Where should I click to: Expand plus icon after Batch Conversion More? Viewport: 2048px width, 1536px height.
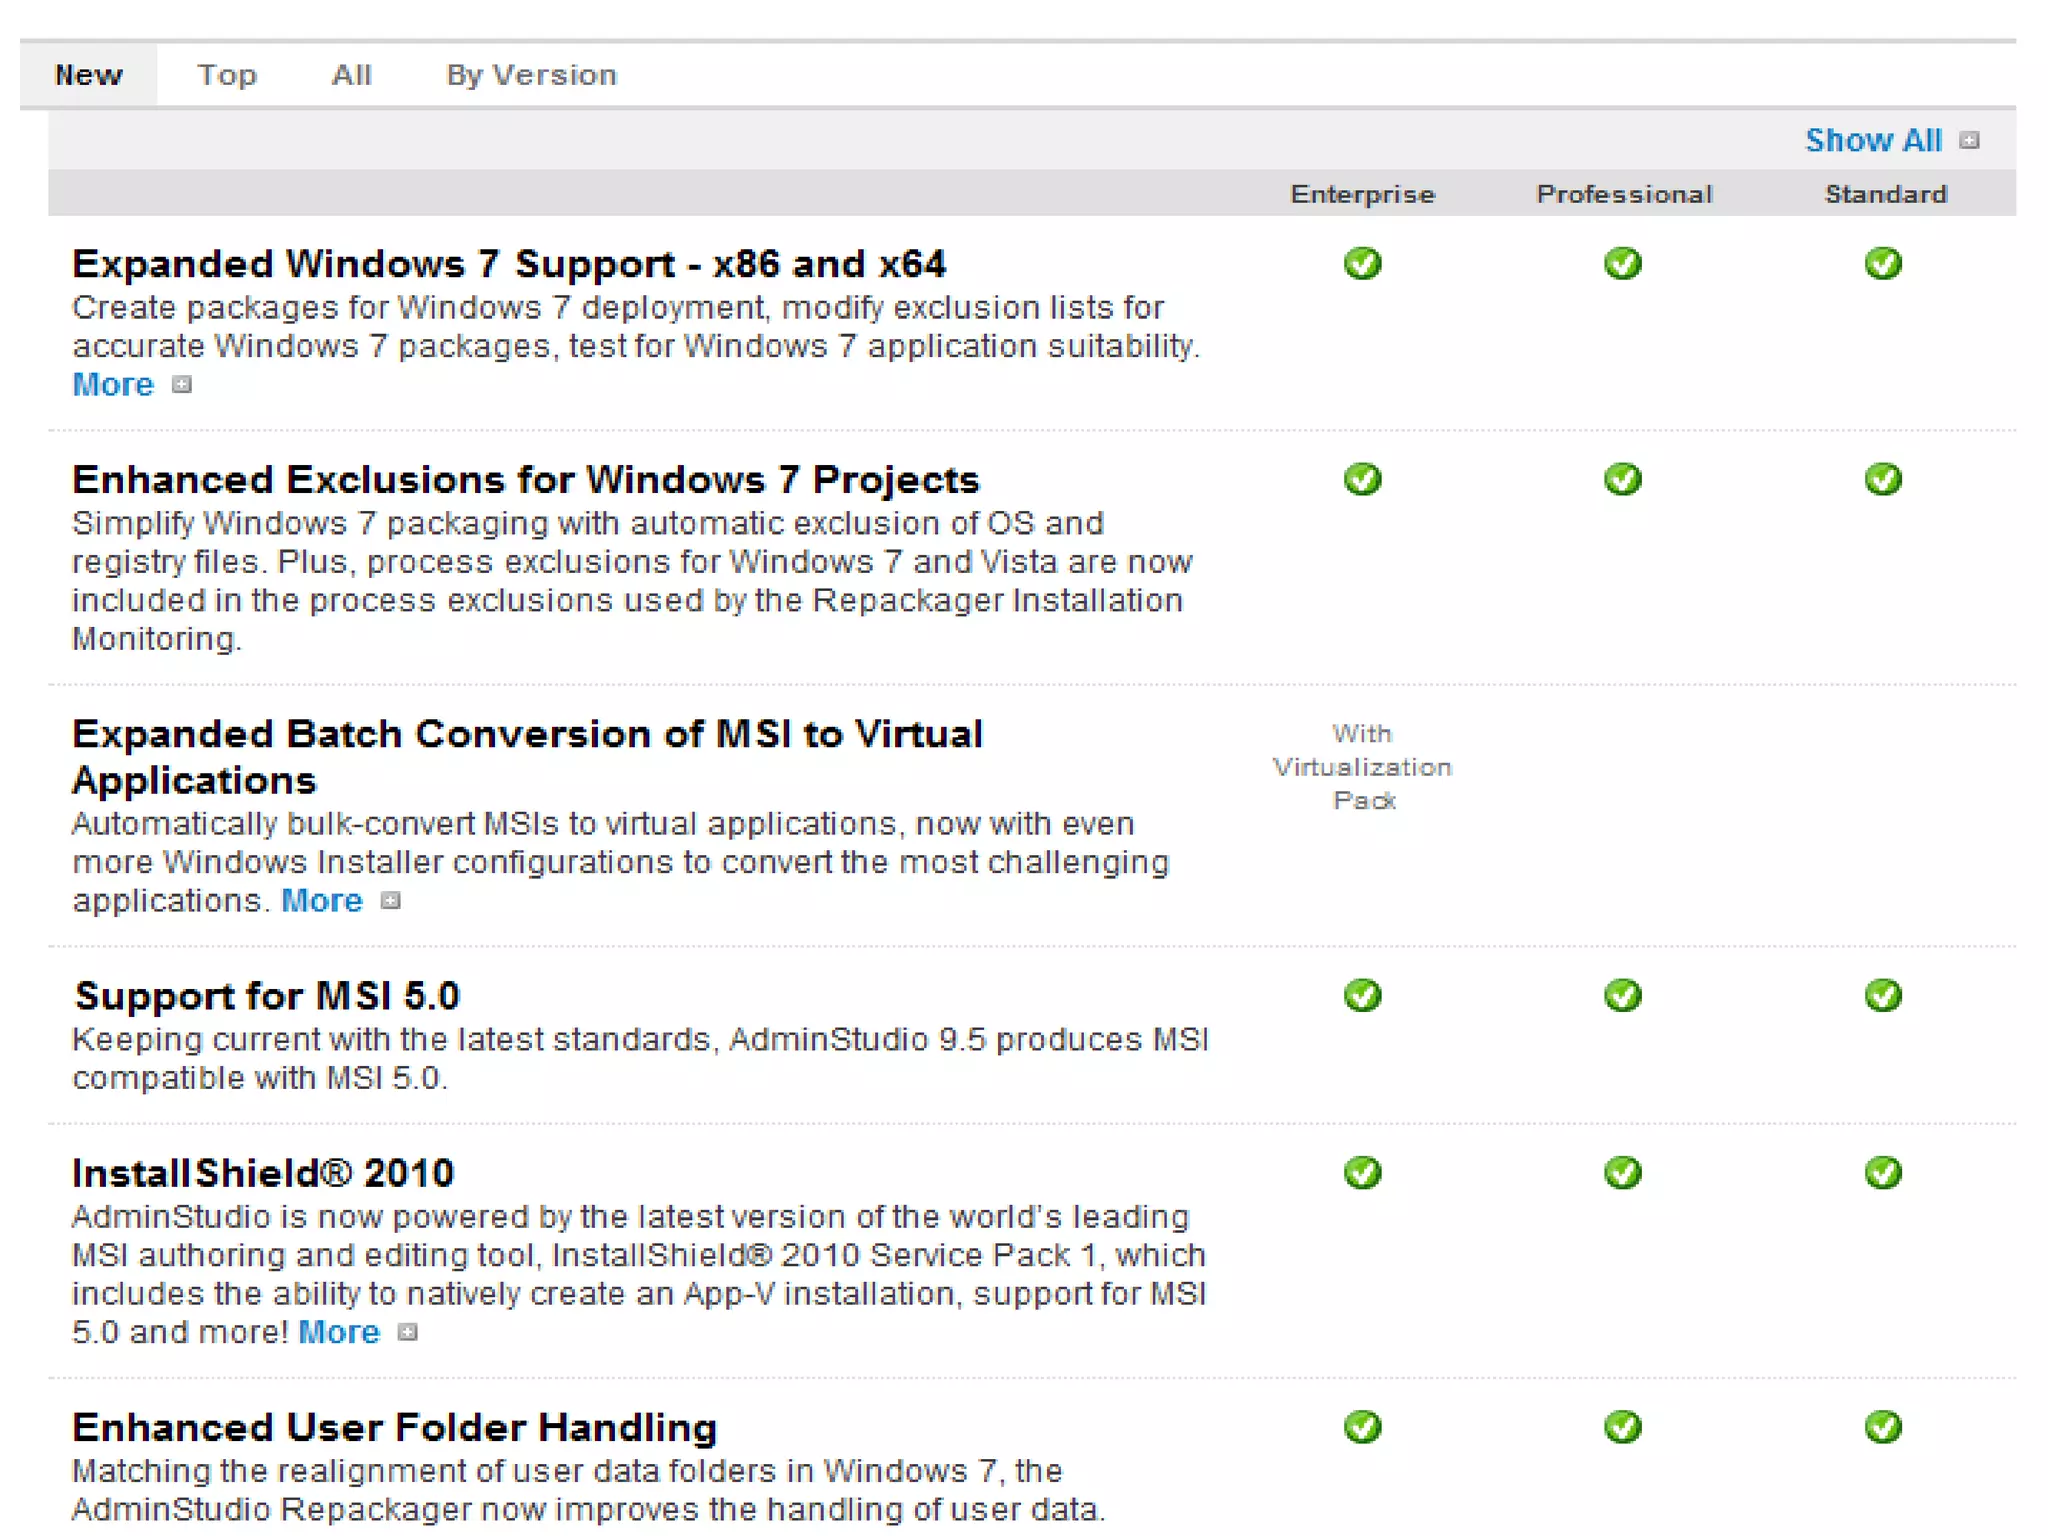[390, 901]
